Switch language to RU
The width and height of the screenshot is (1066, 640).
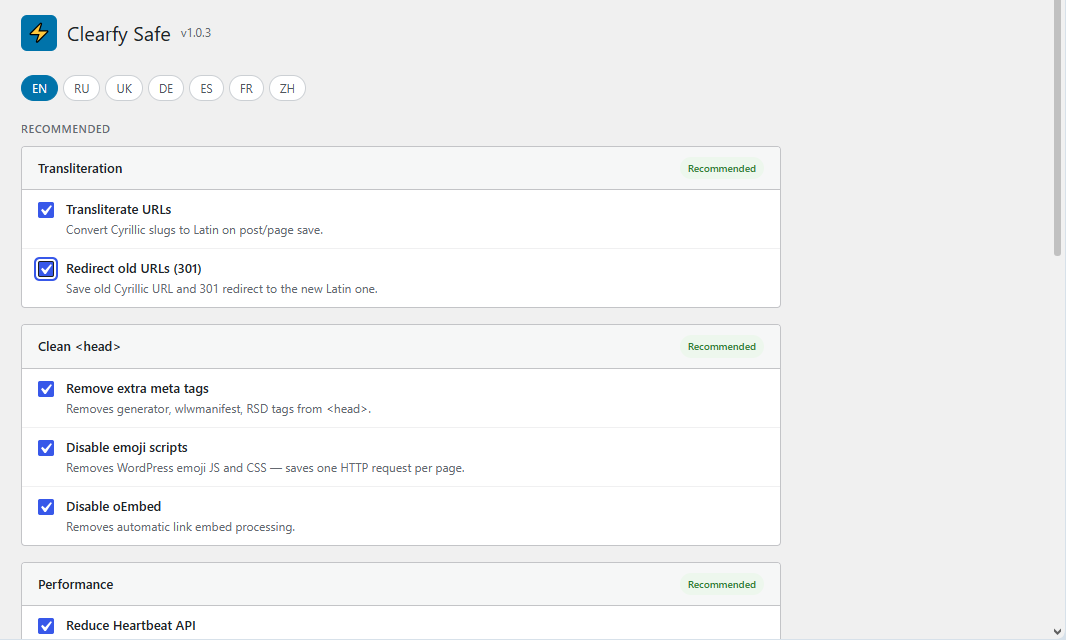pyautogui.click(x=82, y=88)
